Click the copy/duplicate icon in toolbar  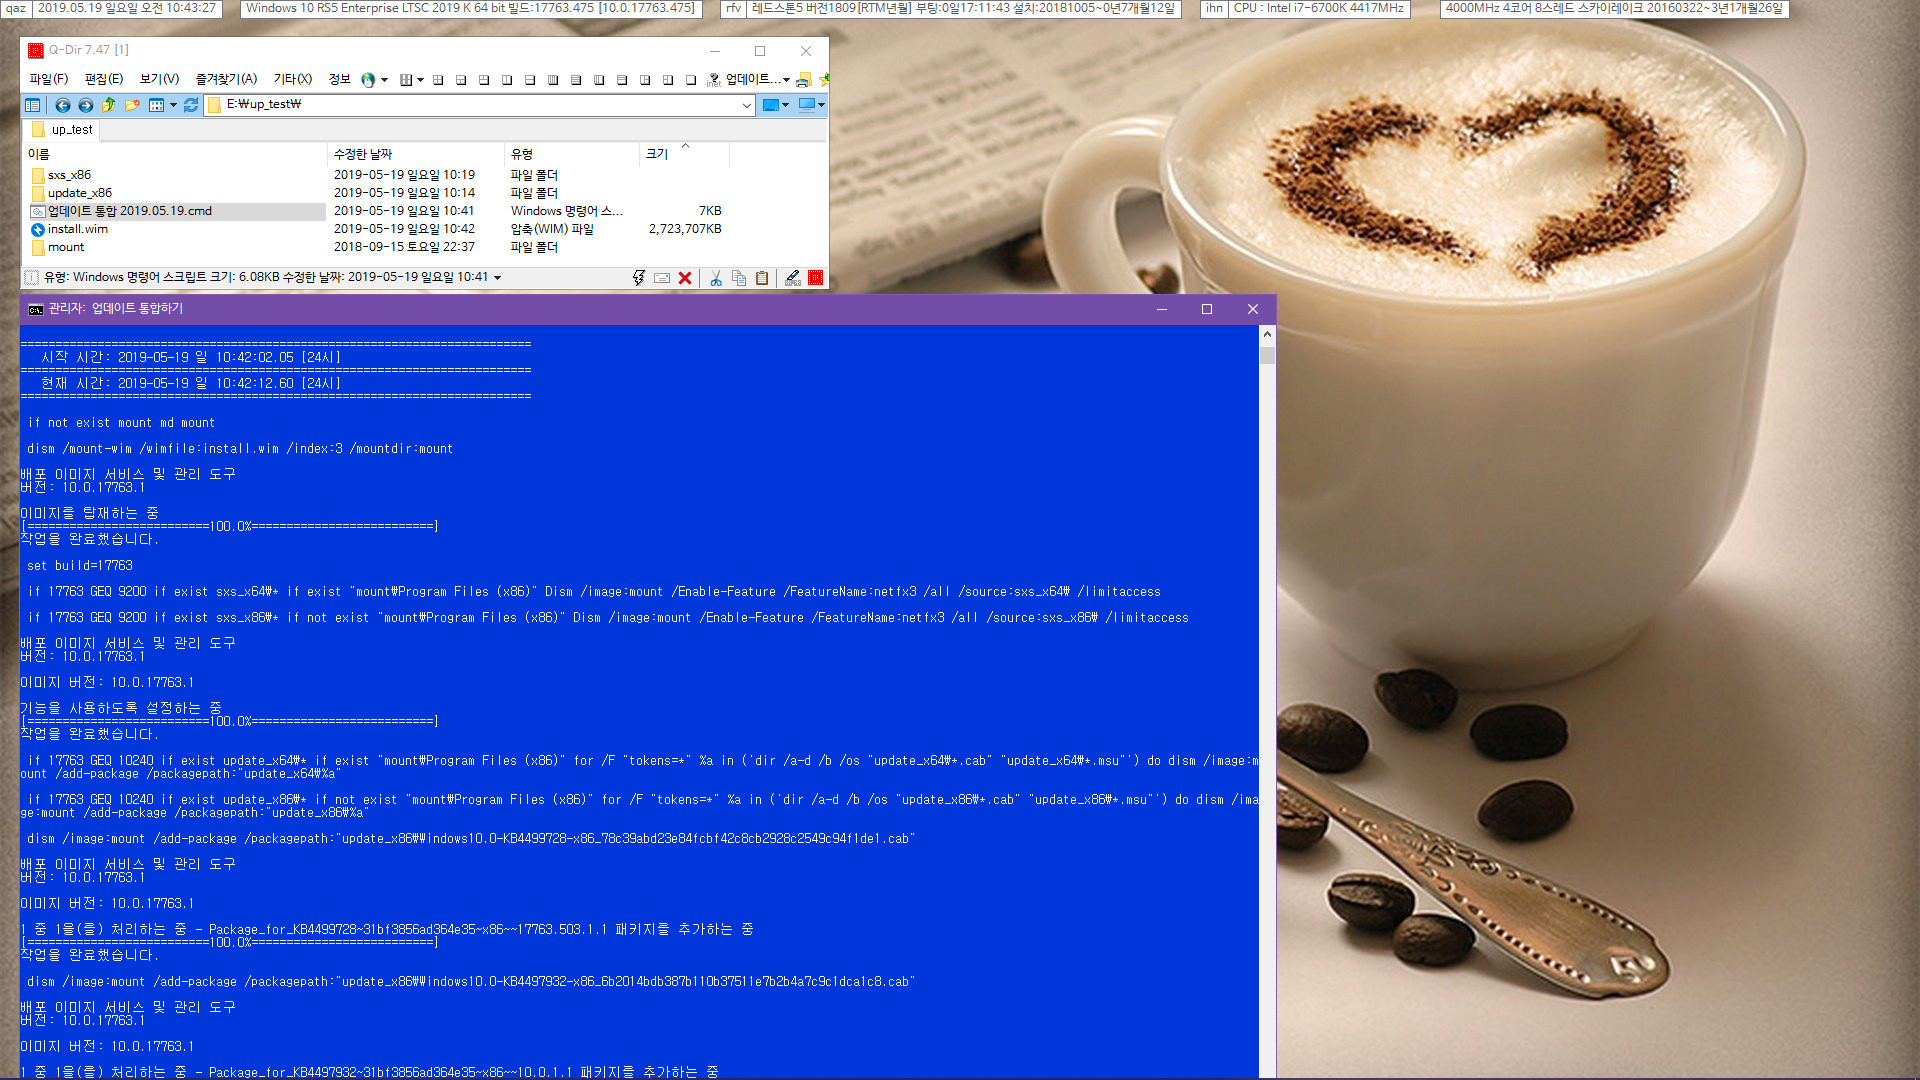737,277
